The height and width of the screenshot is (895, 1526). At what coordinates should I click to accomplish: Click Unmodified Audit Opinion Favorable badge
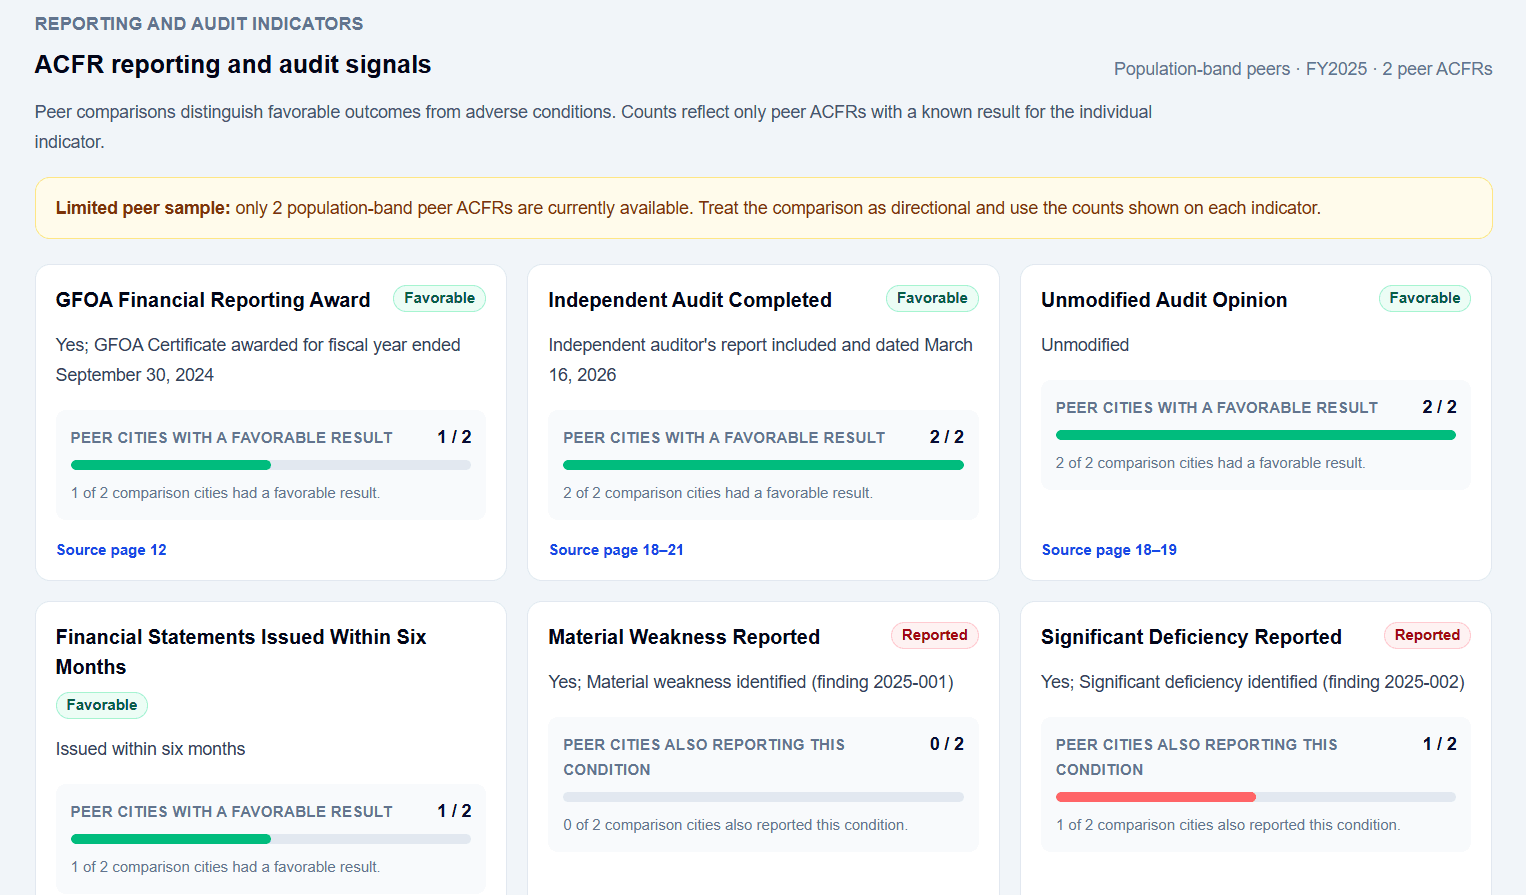pos(1424,298)
